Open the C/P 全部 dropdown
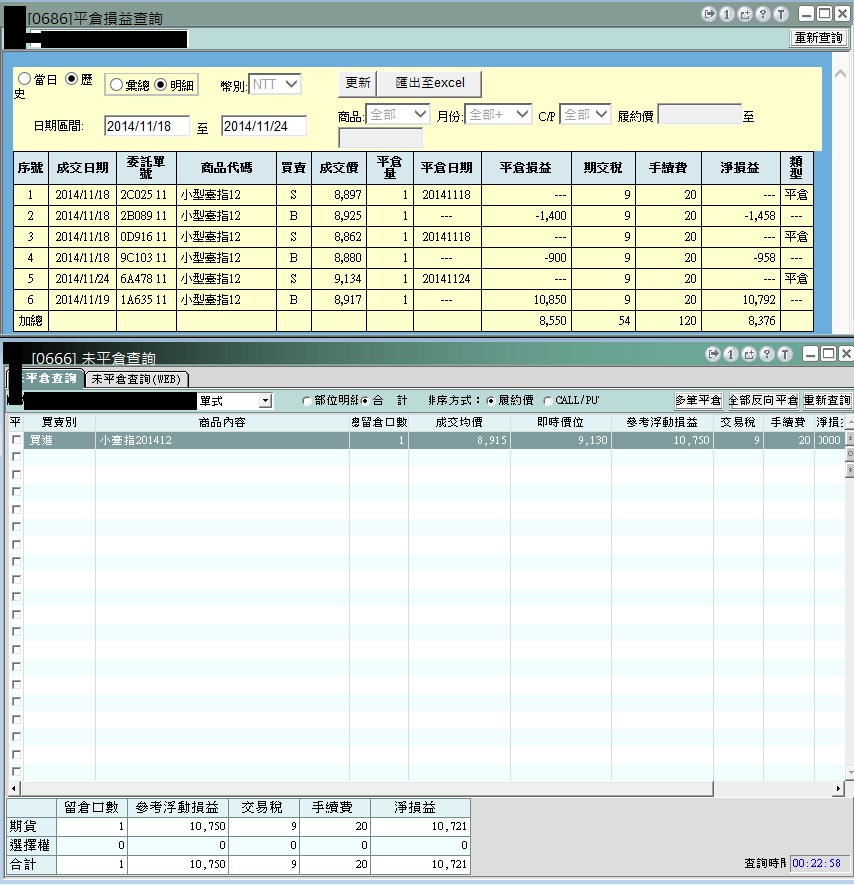 click(585, 115)
